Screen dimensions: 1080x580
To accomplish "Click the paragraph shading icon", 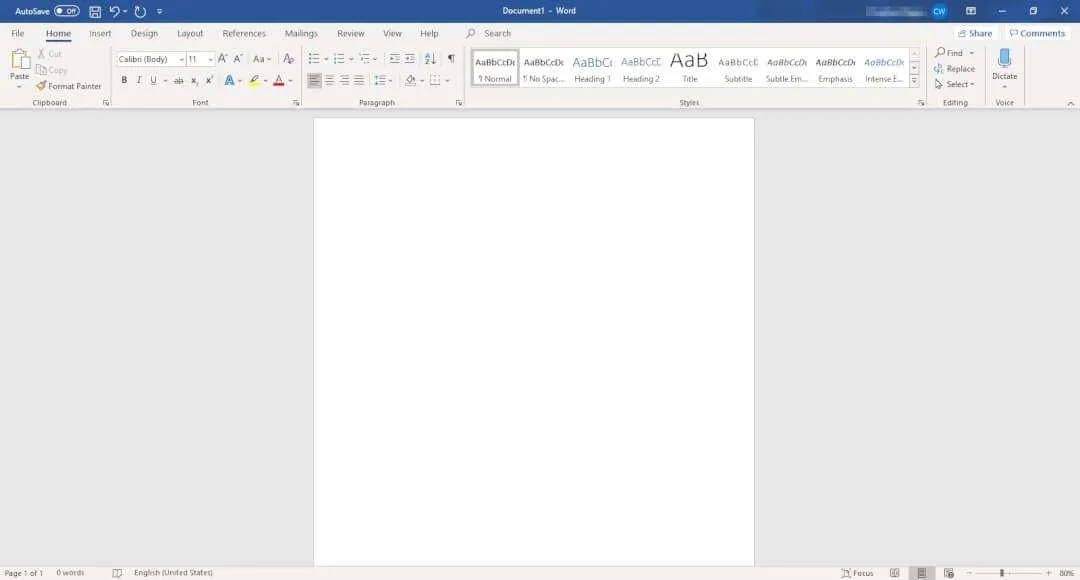I will [x=411, y=81].
